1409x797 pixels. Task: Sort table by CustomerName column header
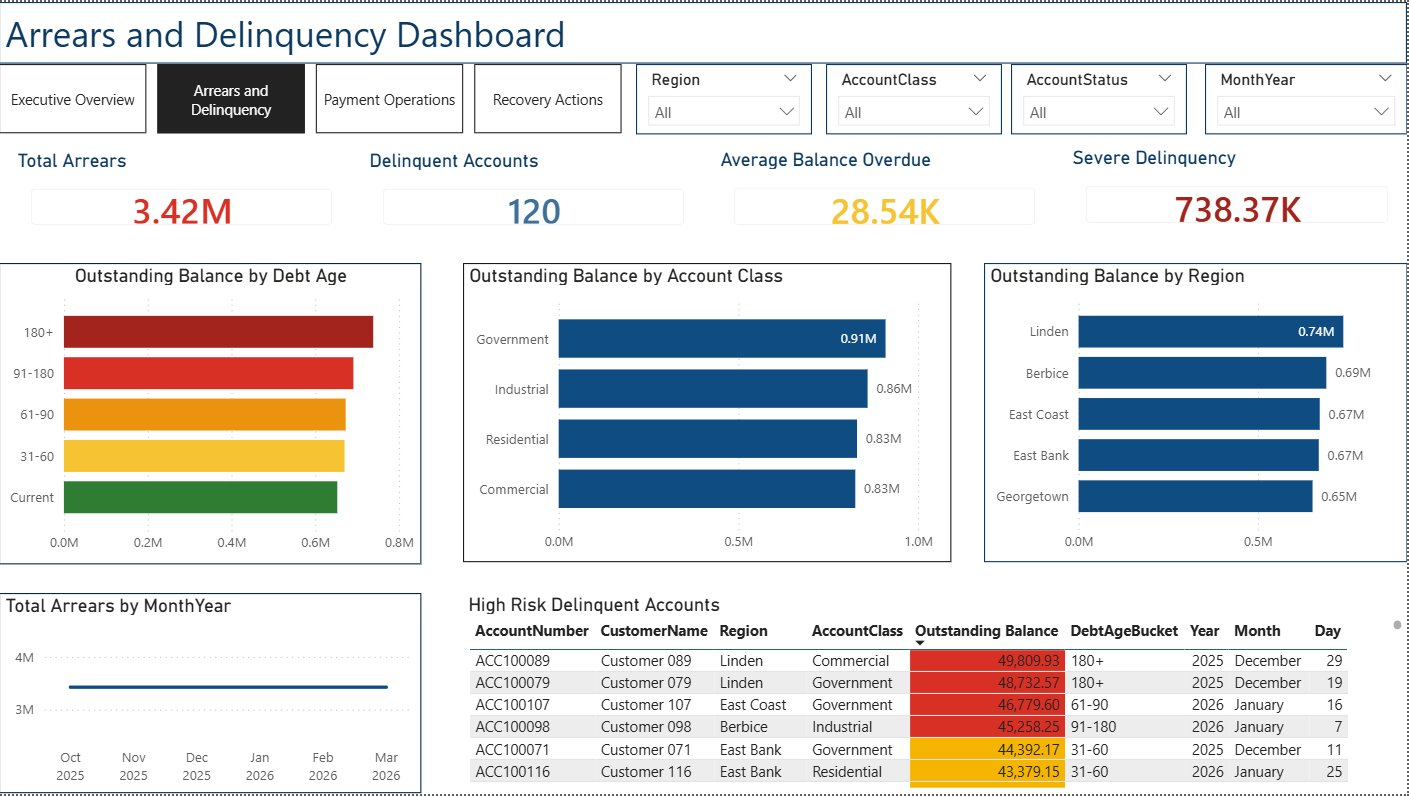(x=654, y=631)
